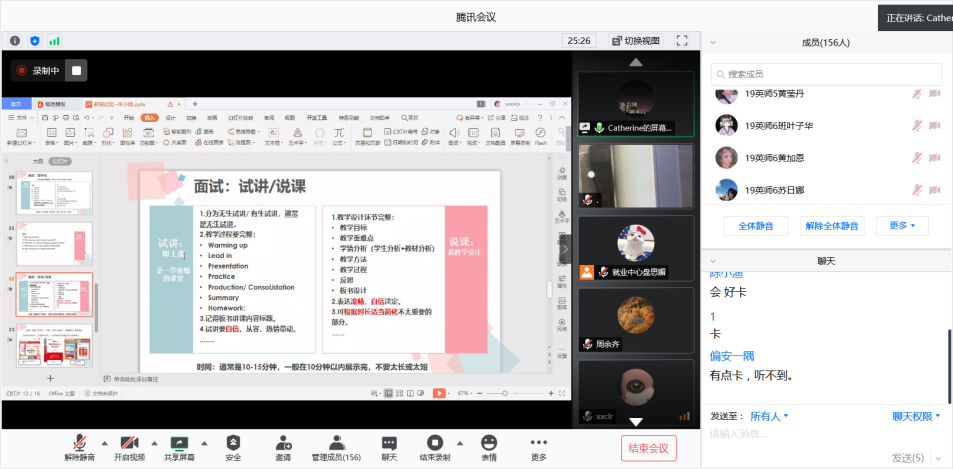
Task: Enter fullscreen using the top-right icon
Action: (682, 41)
